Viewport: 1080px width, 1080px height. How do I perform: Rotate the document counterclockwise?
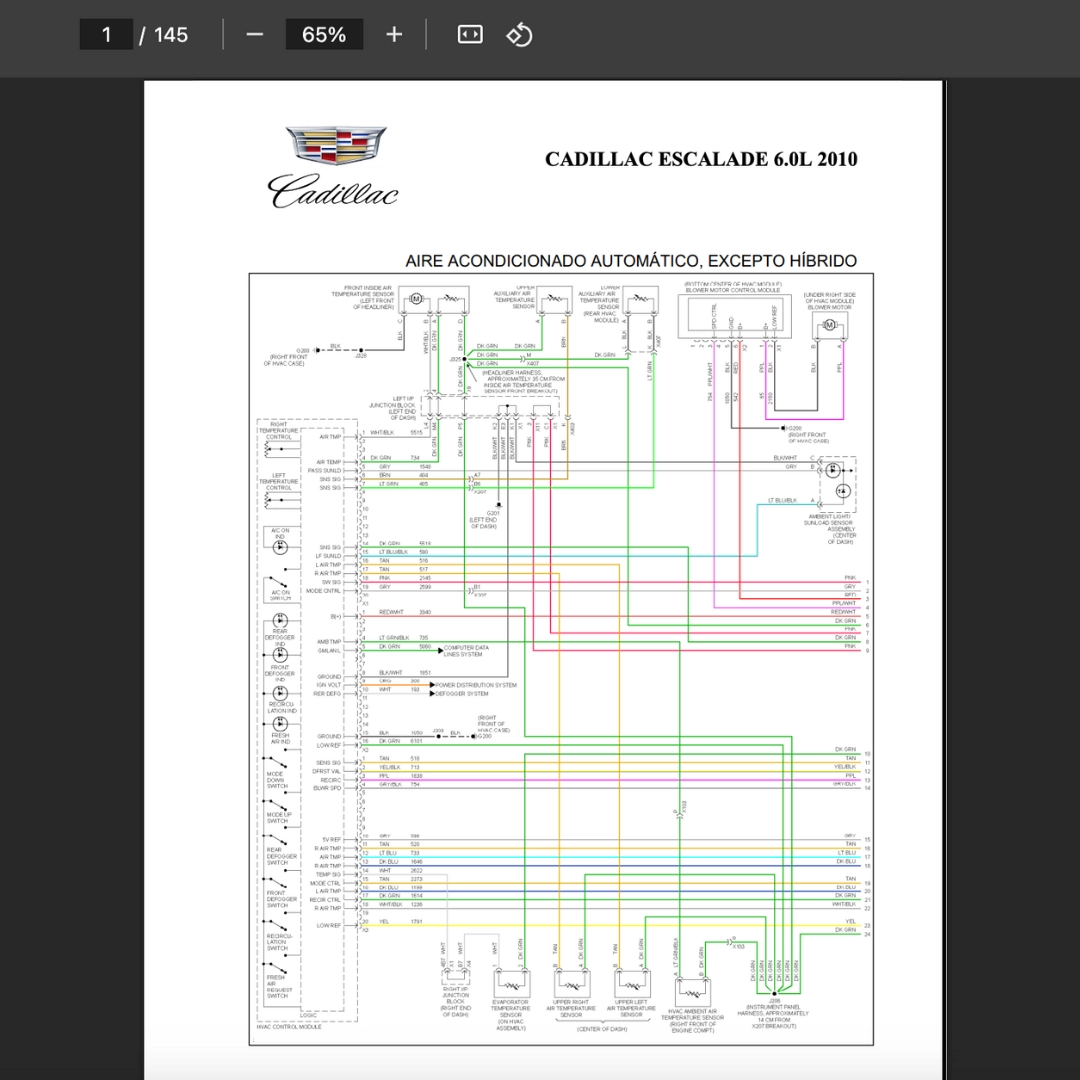pyautogui.click(x=519, y=34)
